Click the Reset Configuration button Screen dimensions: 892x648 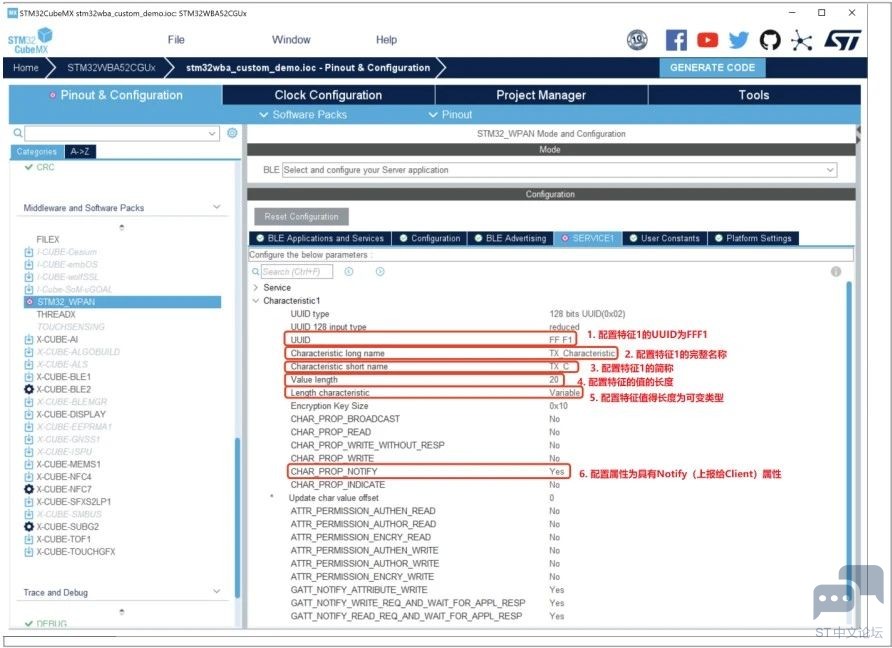302,216
